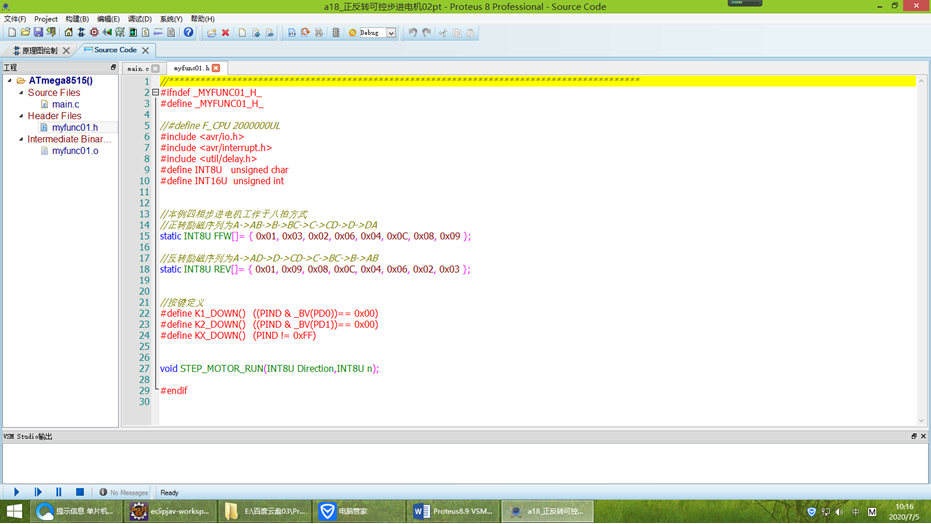Click the Source Code module toolbar icon
Viewport: 931px width, 524px height.
click(158, 33)
